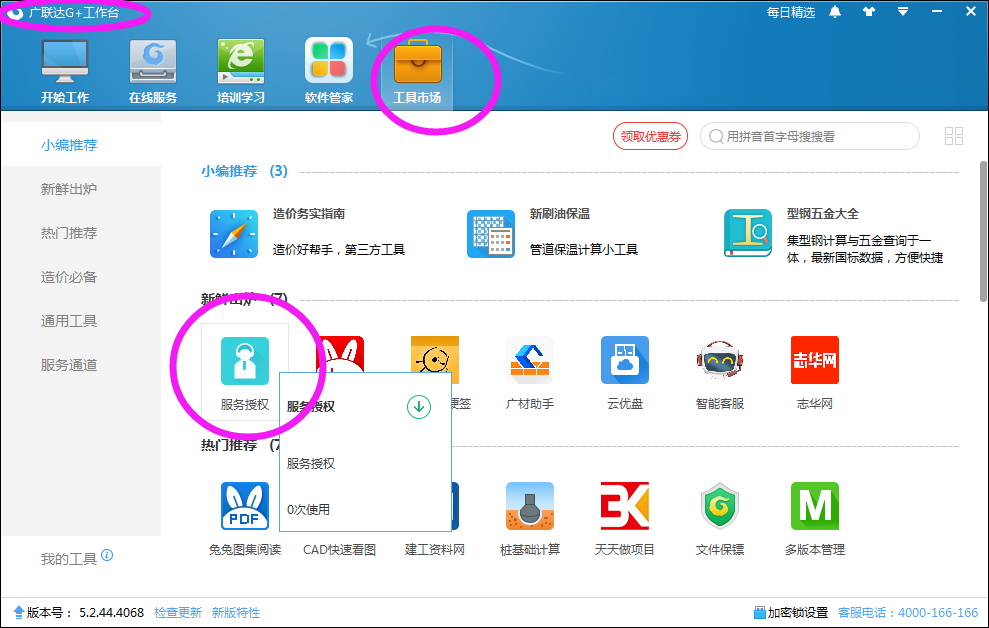Click the 建工资料网 label

pyautogui.click(x=435, y=550)
